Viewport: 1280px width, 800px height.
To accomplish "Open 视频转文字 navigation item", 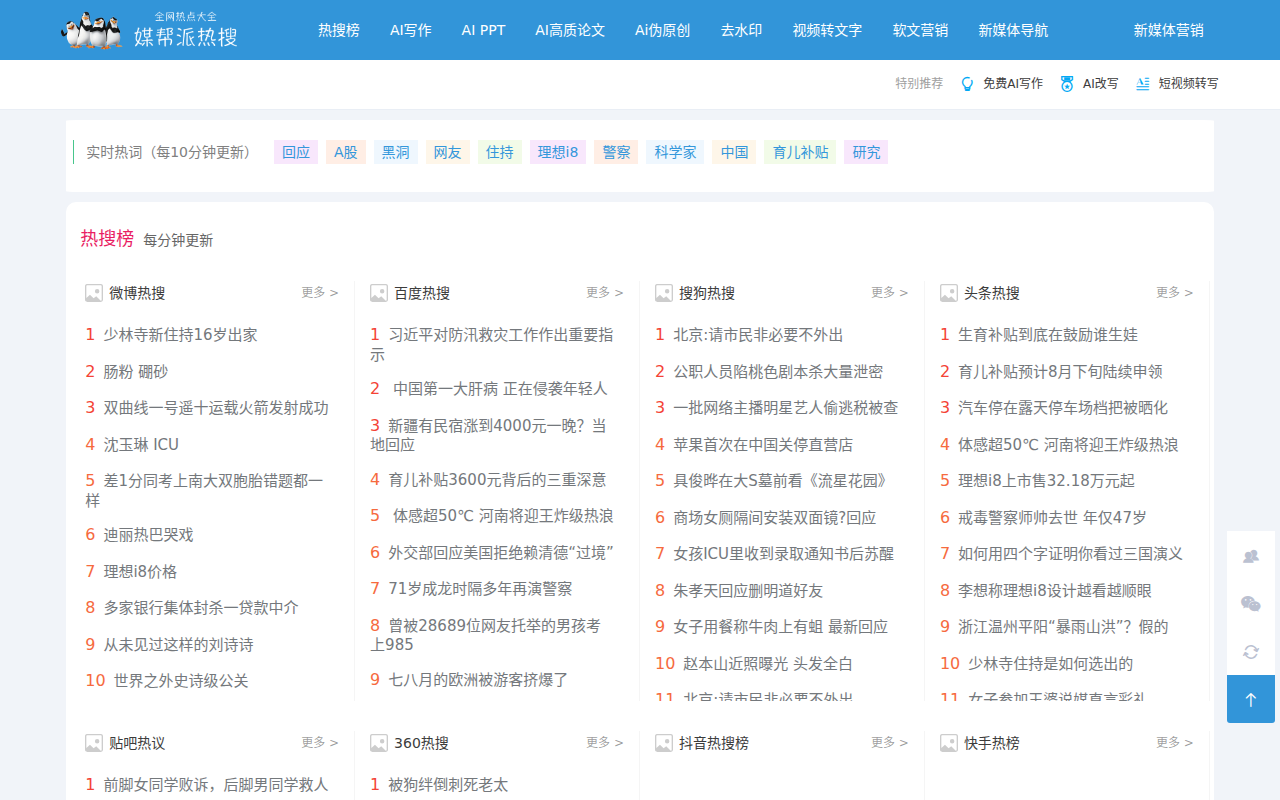I will (827, 30).
